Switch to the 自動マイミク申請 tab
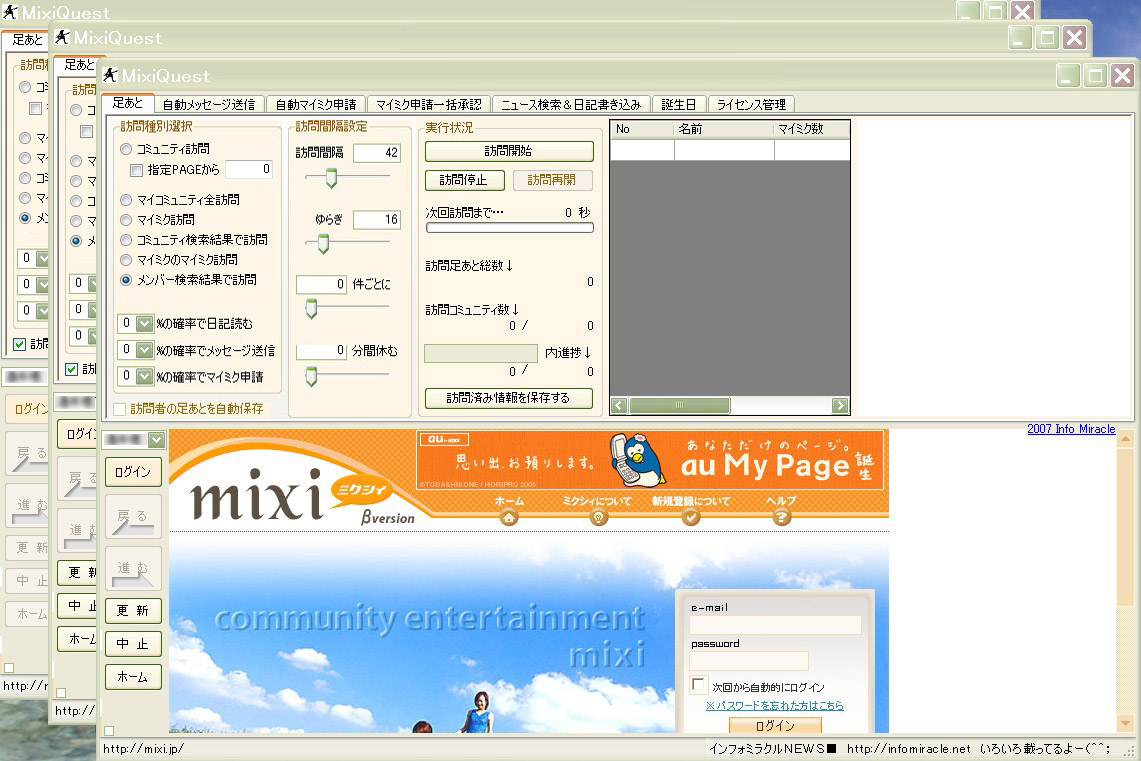Screen dimensions: 1141x761 pyautogui.click(x=316, y=104)
